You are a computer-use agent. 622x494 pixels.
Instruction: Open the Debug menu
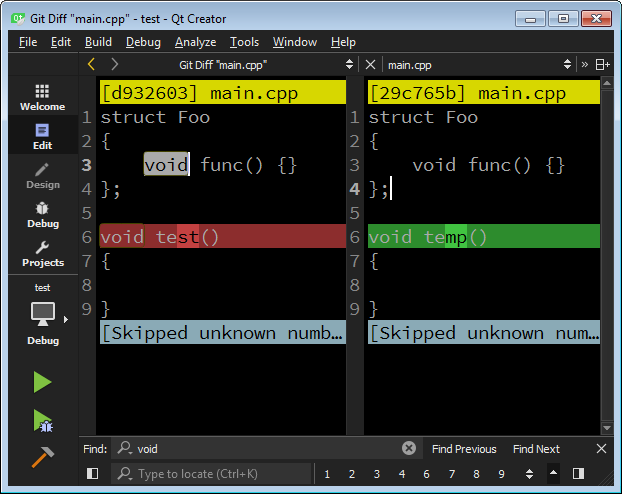point(143,42)
